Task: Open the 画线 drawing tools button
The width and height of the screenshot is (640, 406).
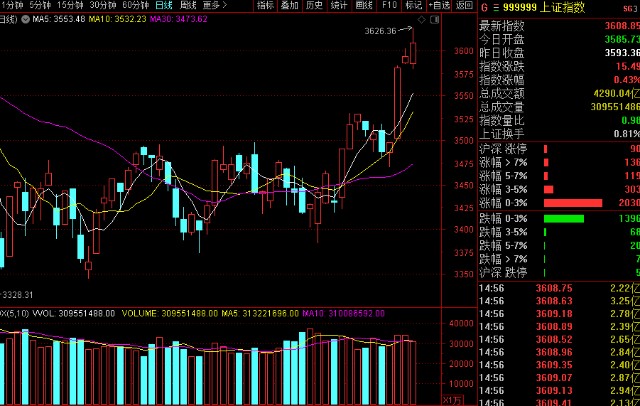Action: pos(364,5)
